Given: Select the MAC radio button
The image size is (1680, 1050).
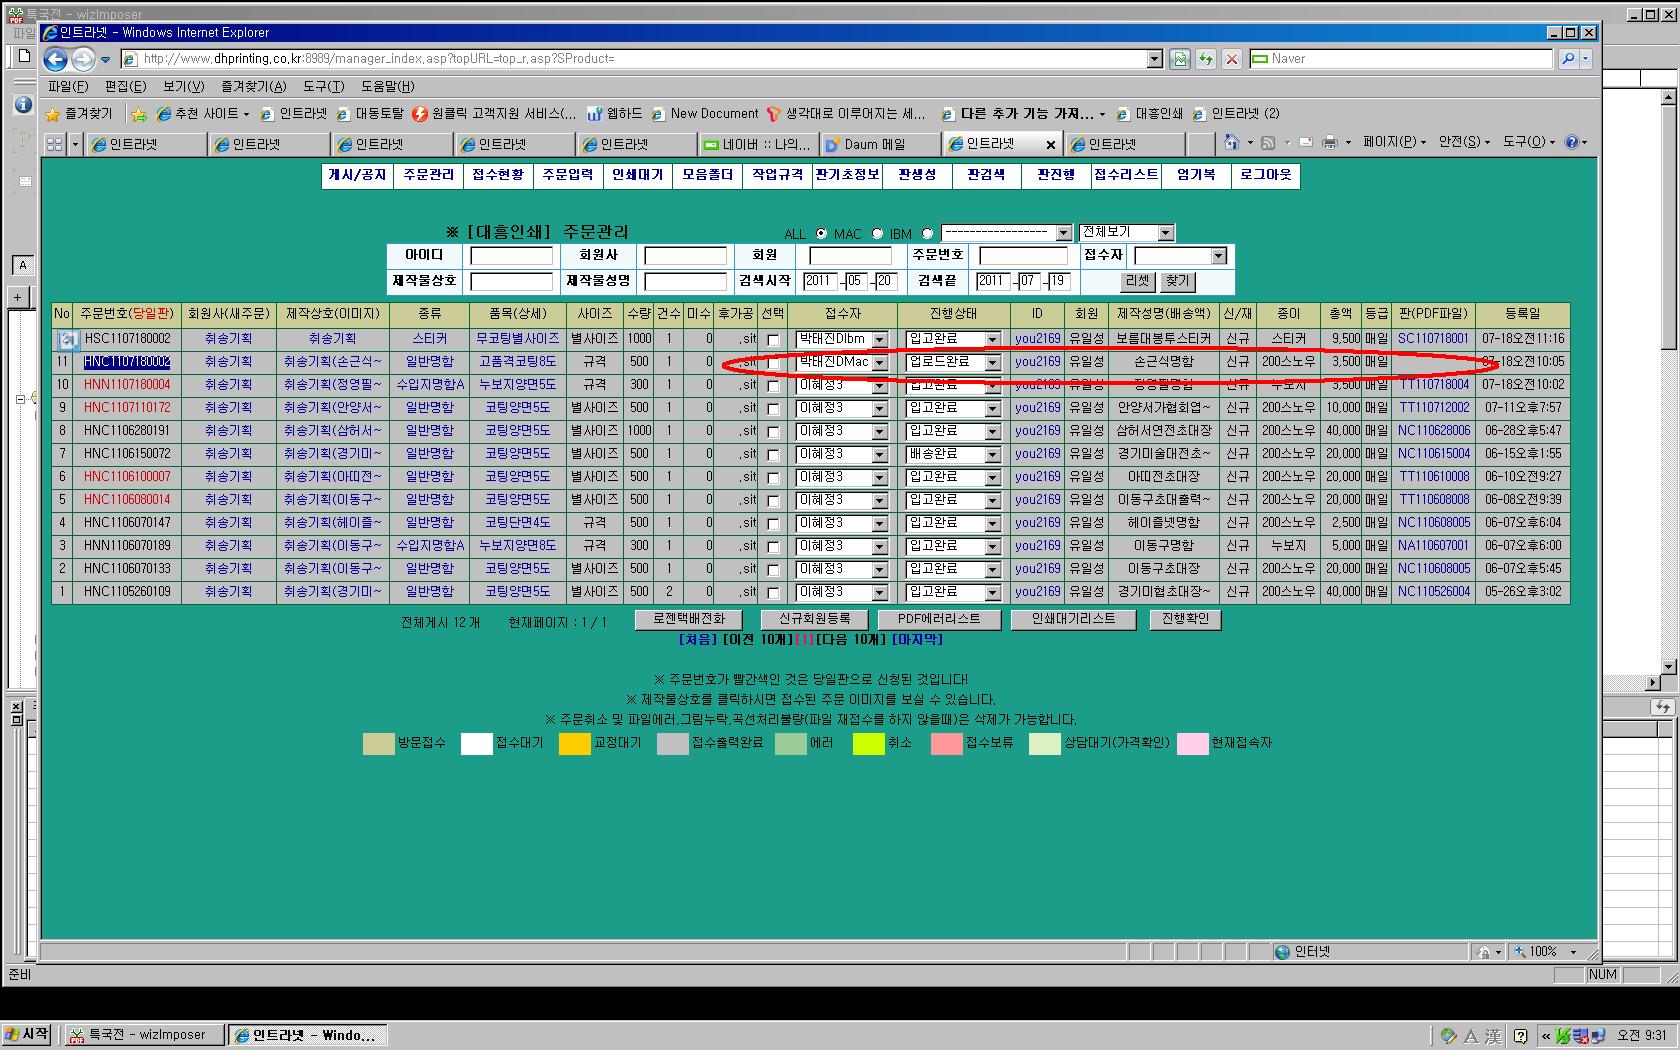Looking at the screenshot, I should click(877, 234).
